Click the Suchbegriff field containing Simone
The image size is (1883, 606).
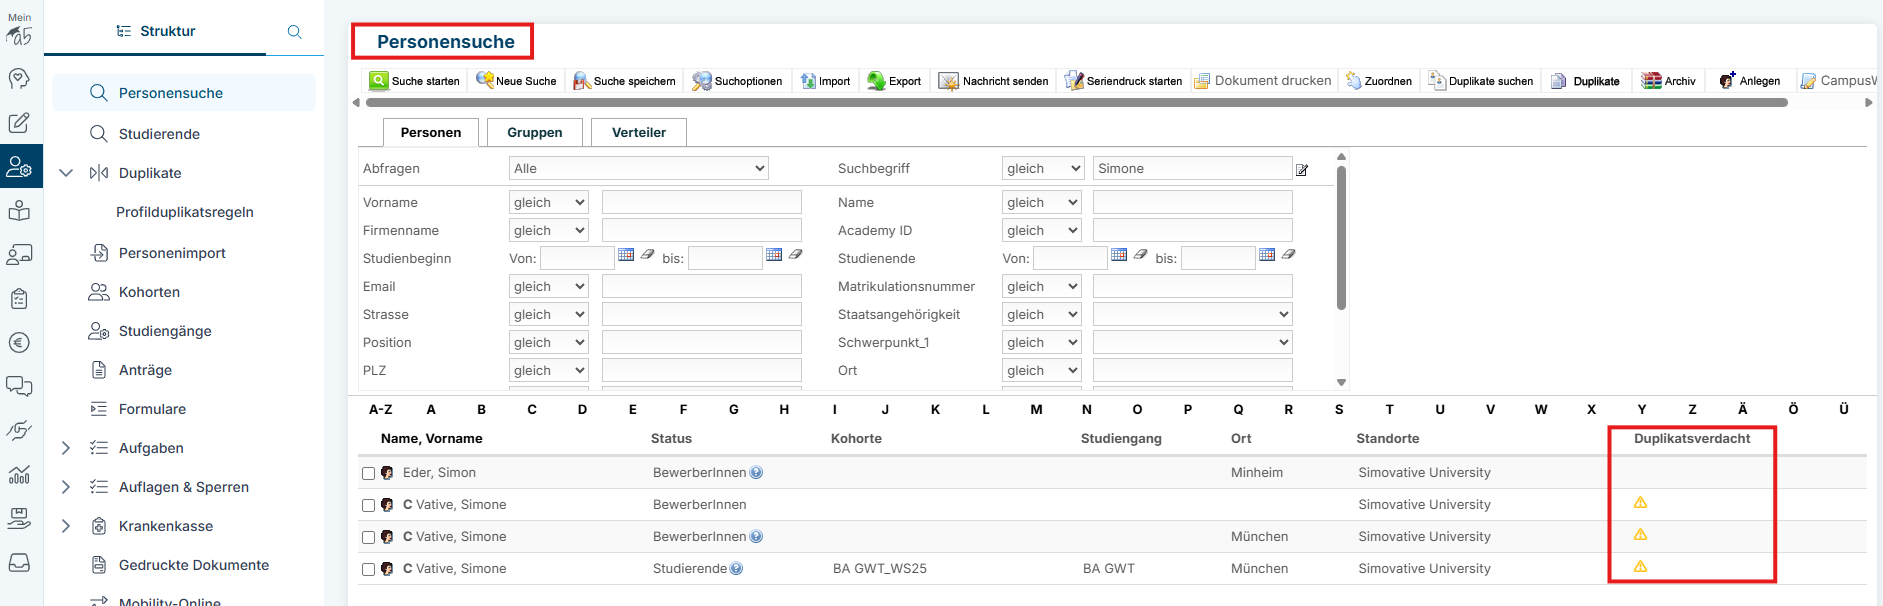click(x=1191, y=169)
